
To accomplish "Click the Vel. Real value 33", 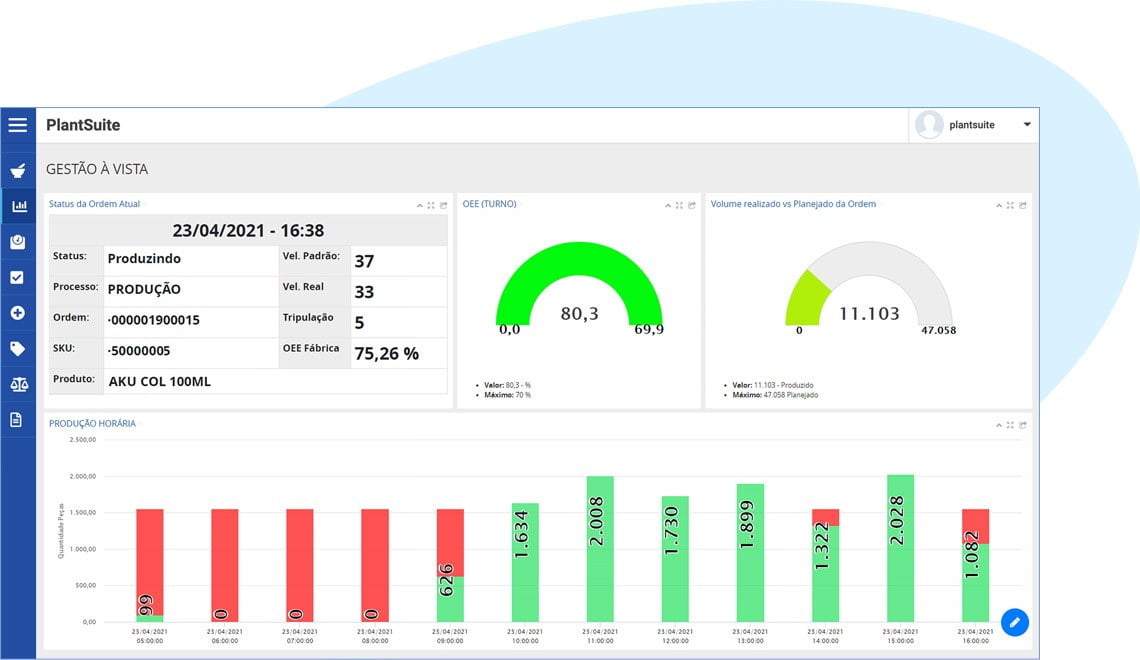I will pos(364,291).
